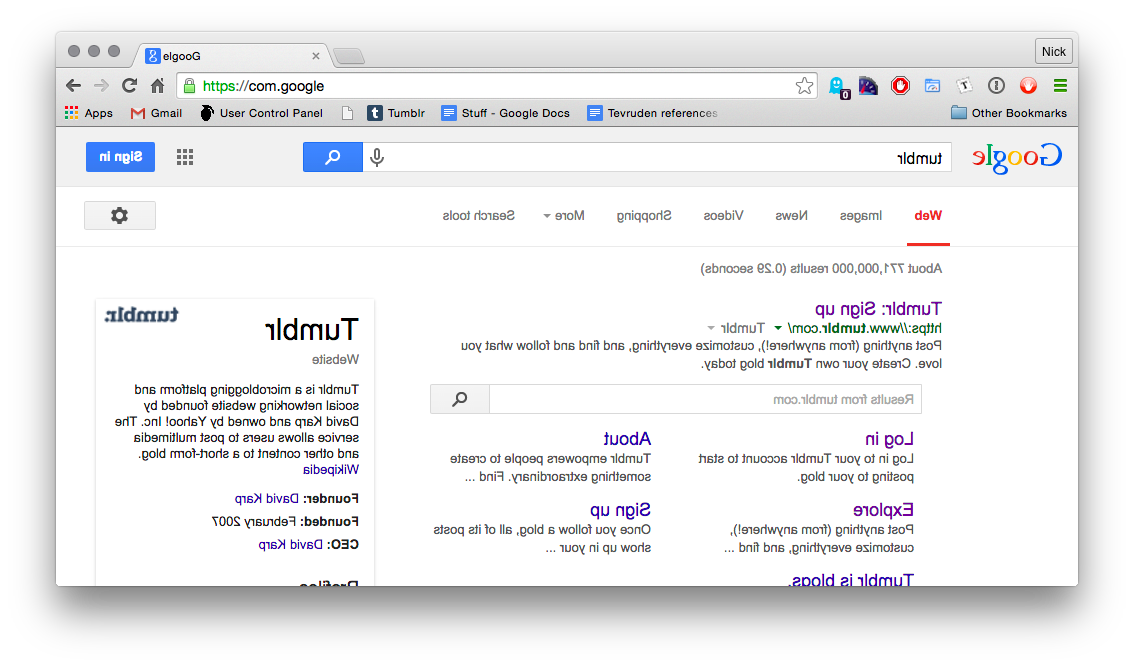Open the Ghostery ghost extension
Image resolution: width=1134 pixels, height=666 pixels.
click(x=838, y=87)
